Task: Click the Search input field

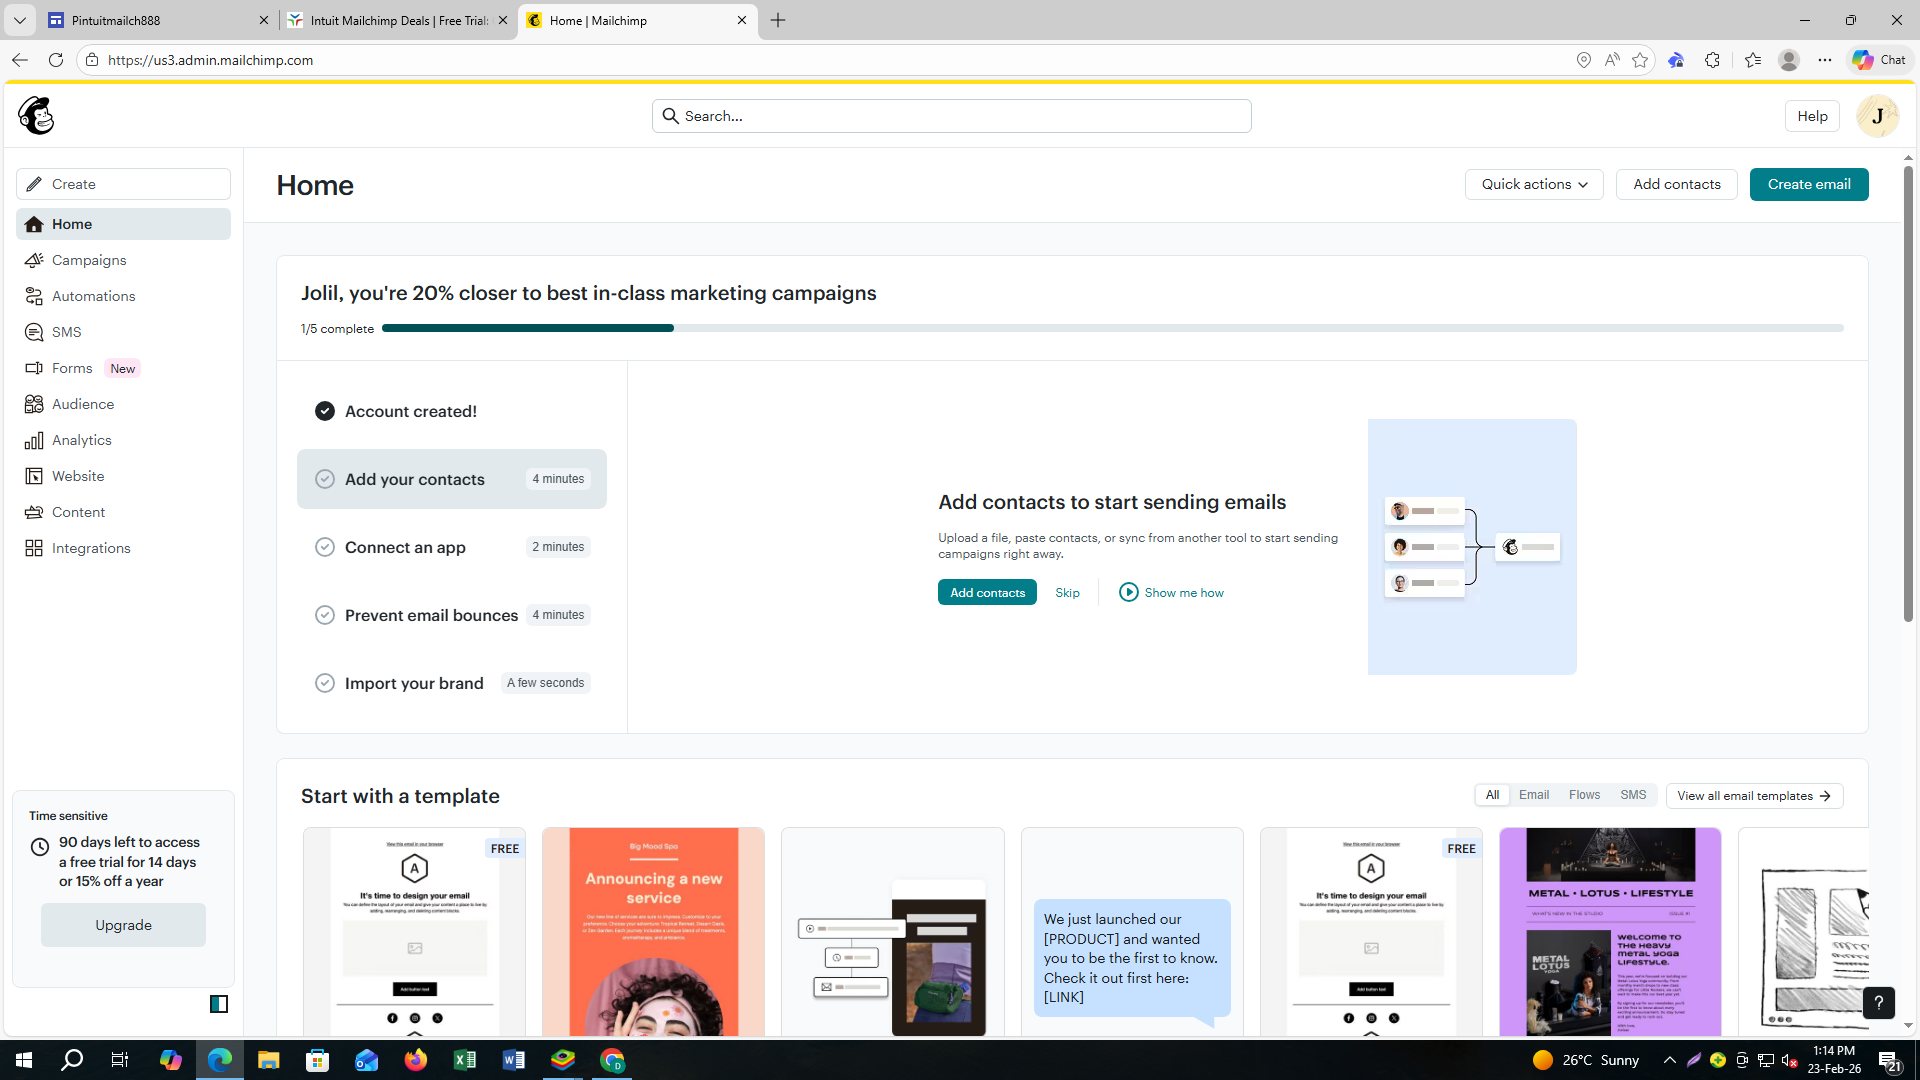Action: point(951,116)
